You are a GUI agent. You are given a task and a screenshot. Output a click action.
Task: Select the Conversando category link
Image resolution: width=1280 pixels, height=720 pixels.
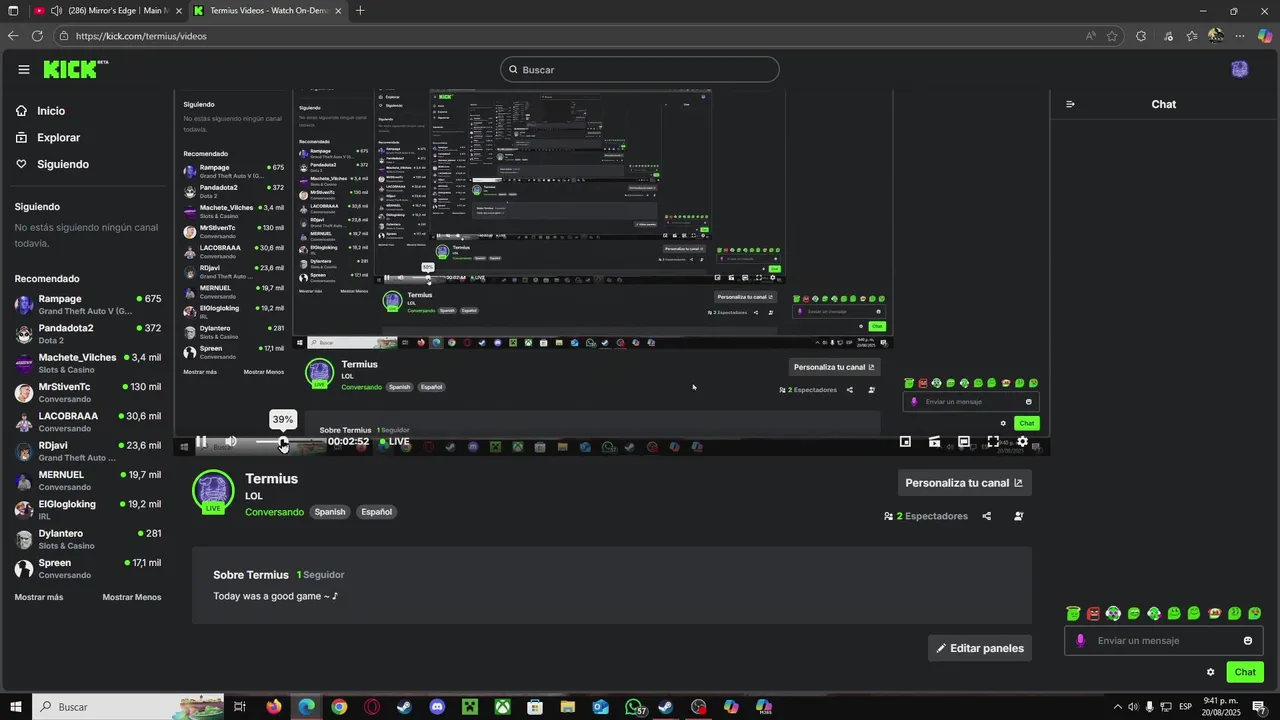click(274, 512)
